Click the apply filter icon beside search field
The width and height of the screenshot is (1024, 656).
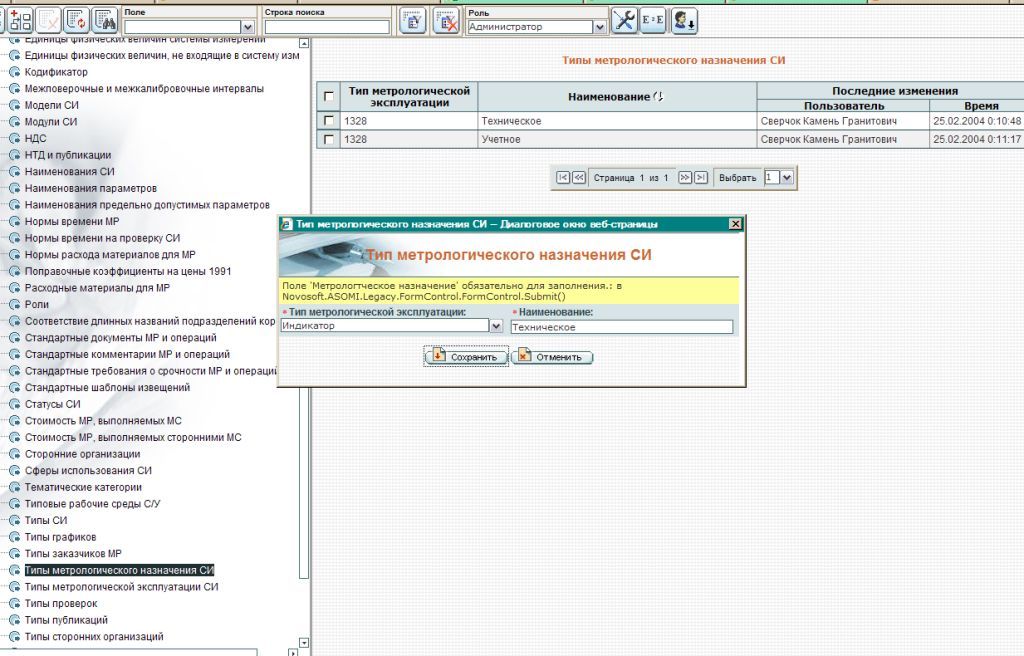coord(414,21)
